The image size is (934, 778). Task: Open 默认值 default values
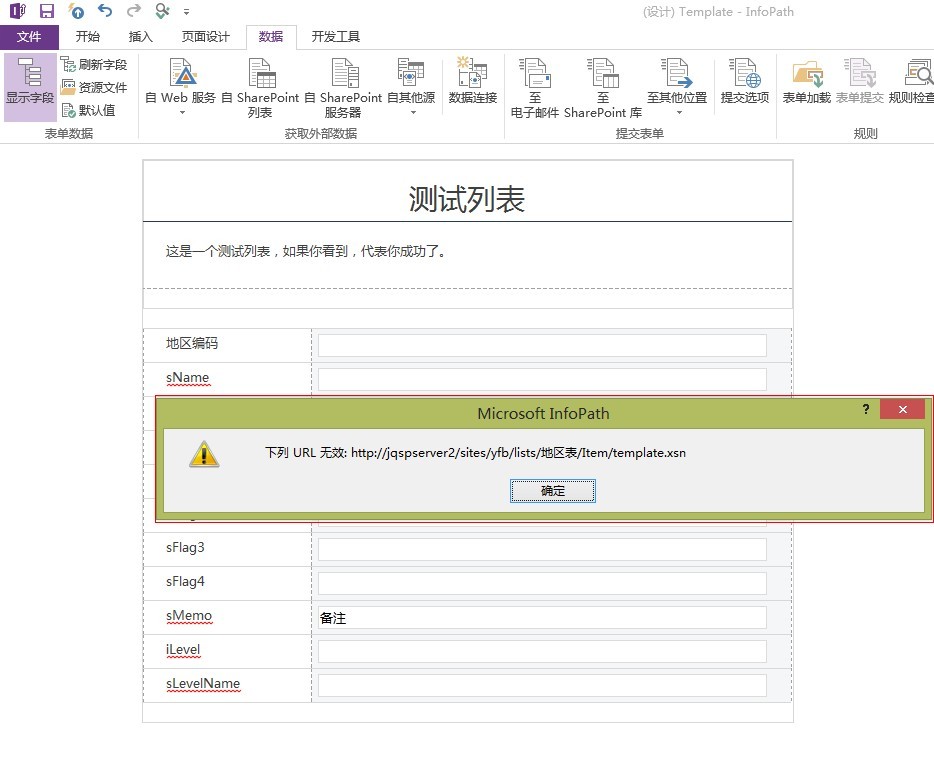coord(89,110)
